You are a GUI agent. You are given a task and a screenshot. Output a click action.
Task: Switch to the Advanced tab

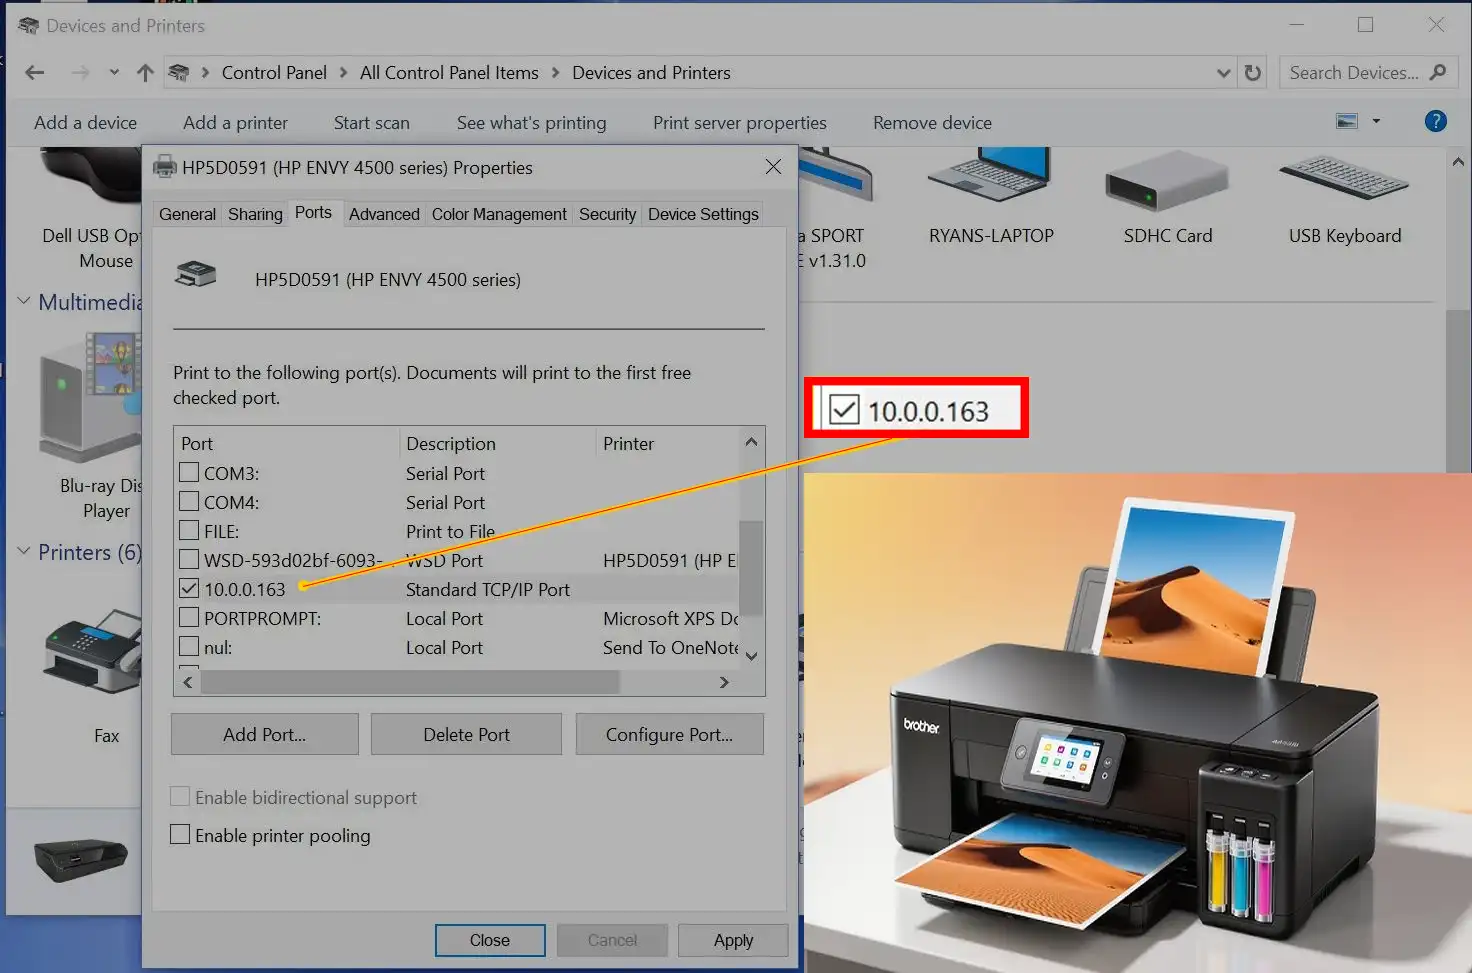pos(384,214)
